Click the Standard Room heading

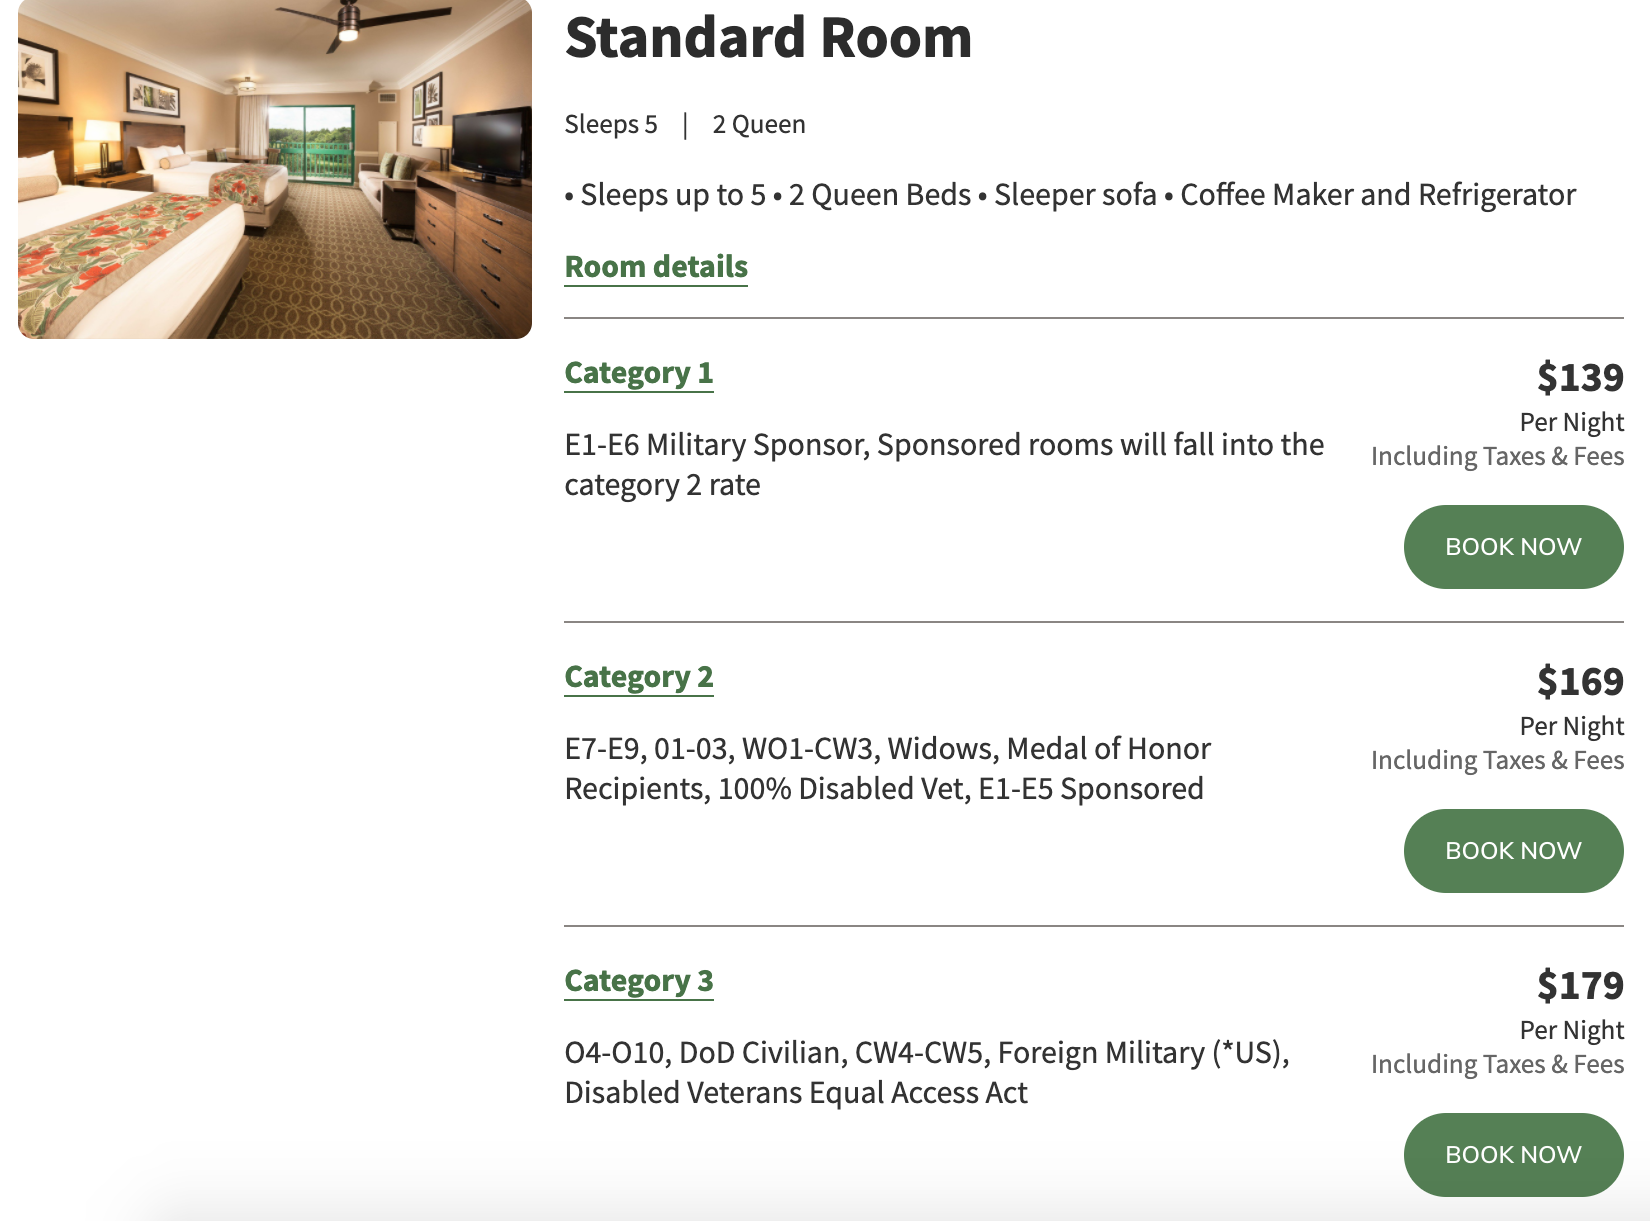768,38
